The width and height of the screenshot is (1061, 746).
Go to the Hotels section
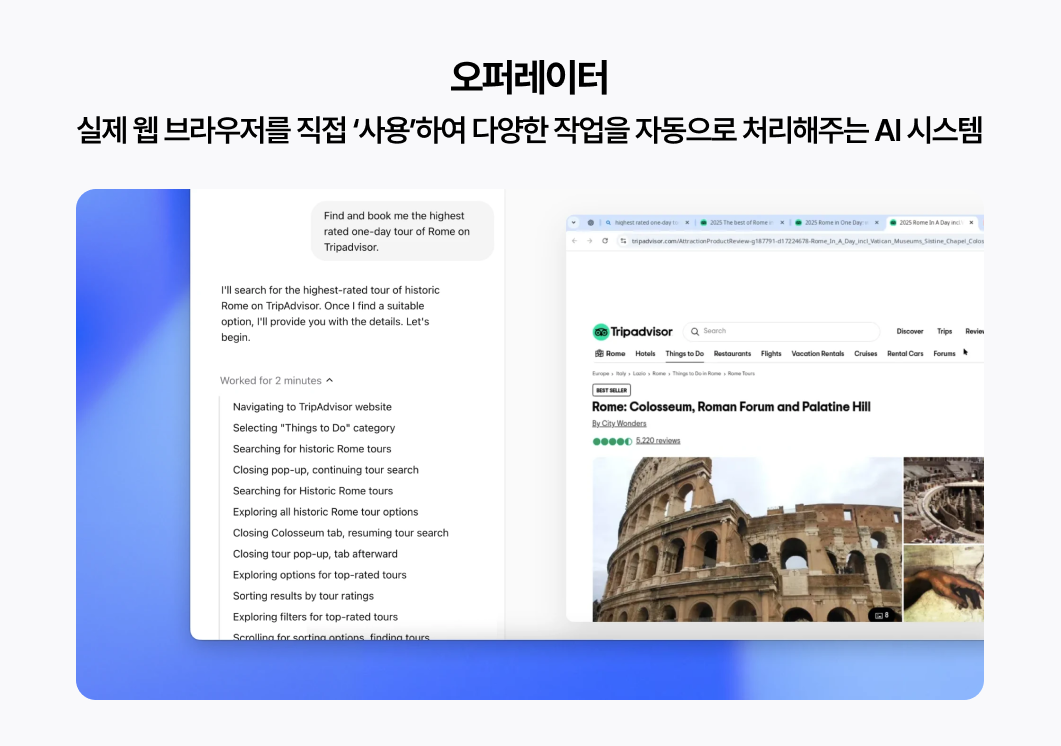(x=645, y=353)
